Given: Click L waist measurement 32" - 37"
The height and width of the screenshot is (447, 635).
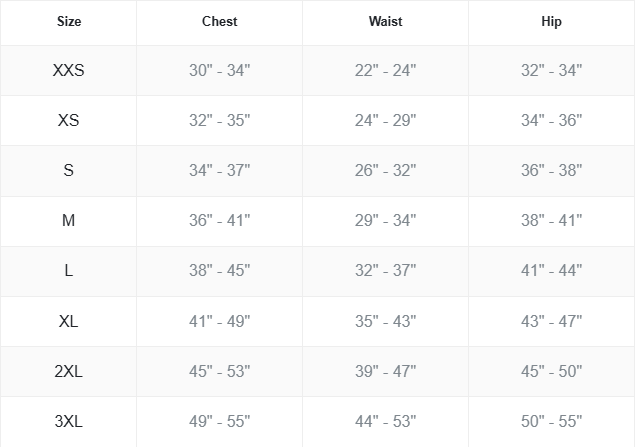Looking at the screenshot, I should click(385, 271).
